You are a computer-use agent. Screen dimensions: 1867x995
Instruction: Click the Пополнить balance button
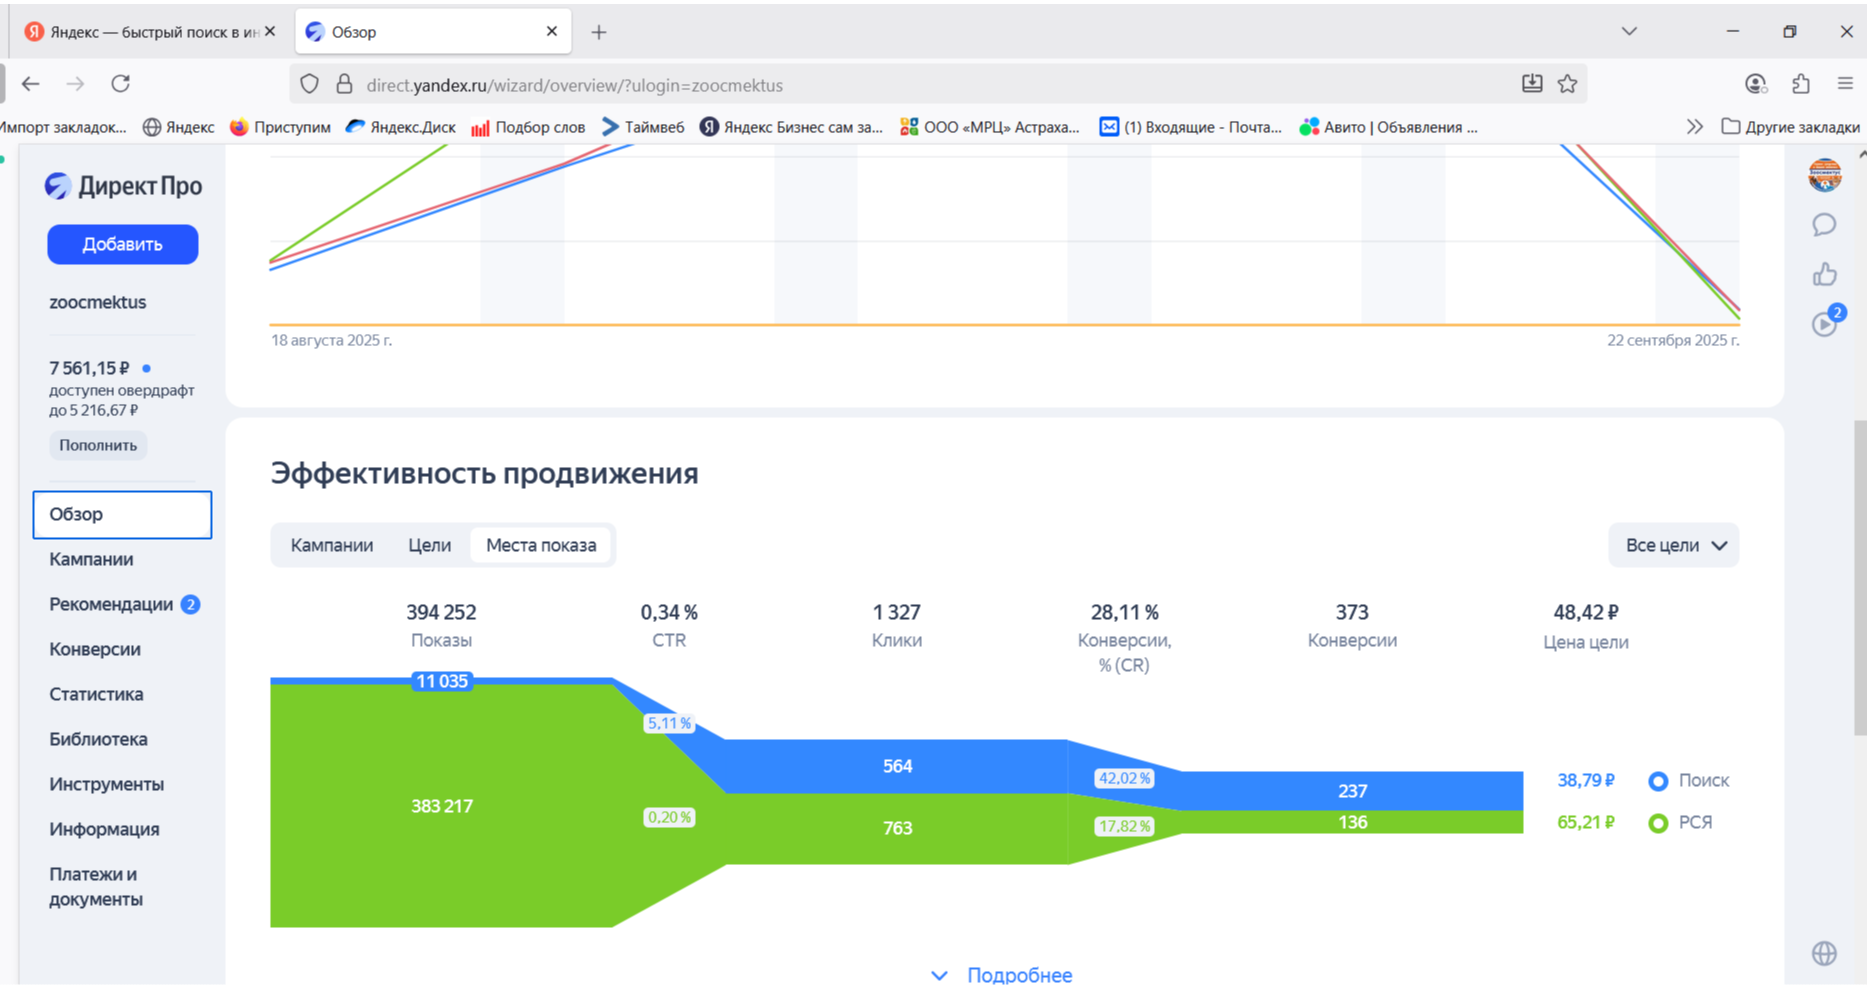pos(98,445)
